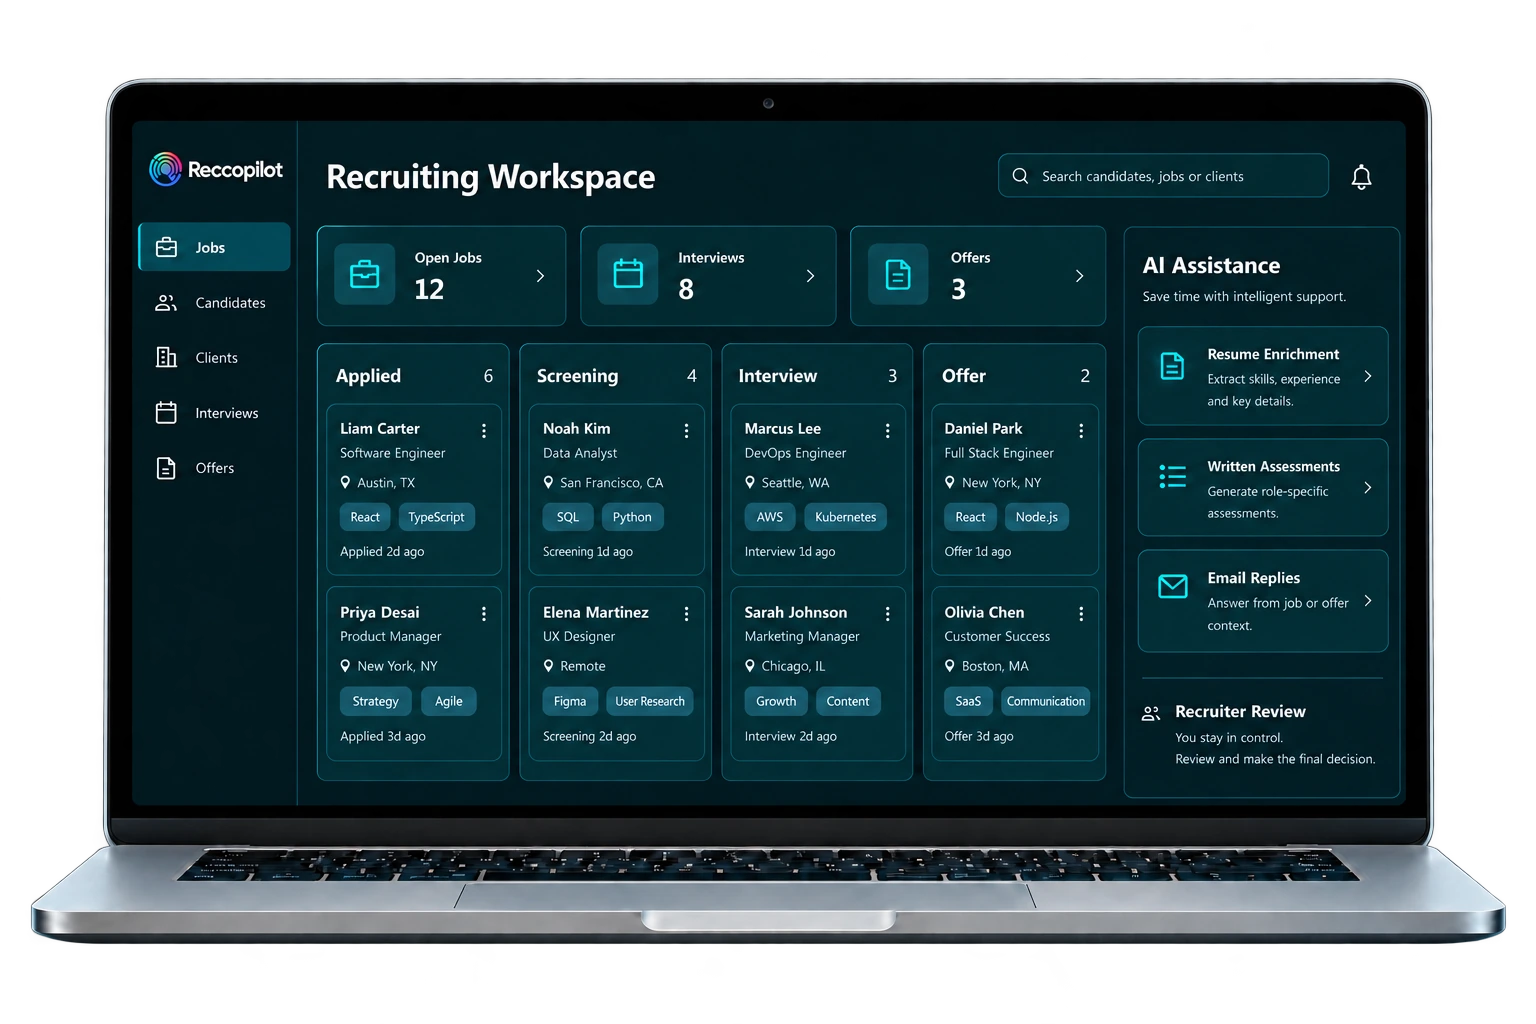Select Jobs in the sidebar
The height and width of the screenshot is (1024, 1536).
[x=214, y=247]
